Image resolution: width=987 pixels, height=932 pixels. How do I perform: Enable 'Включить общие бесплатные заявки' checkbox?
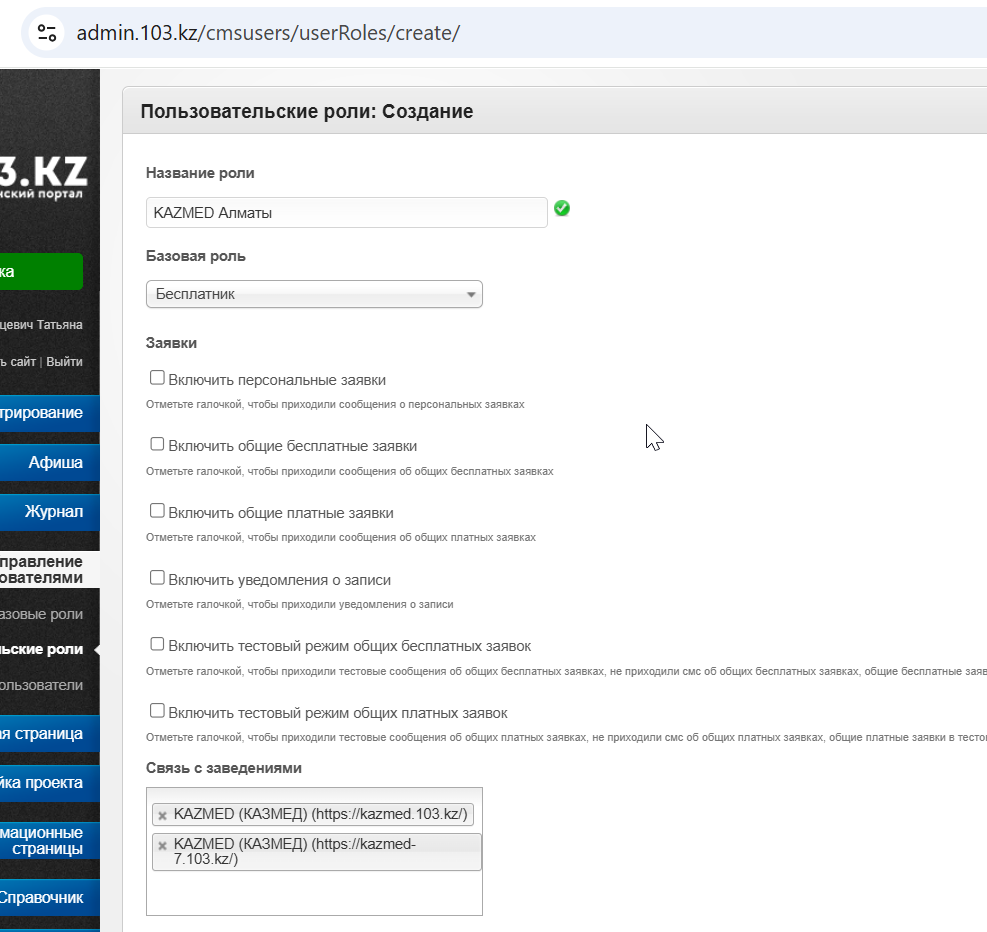(157, 444)
